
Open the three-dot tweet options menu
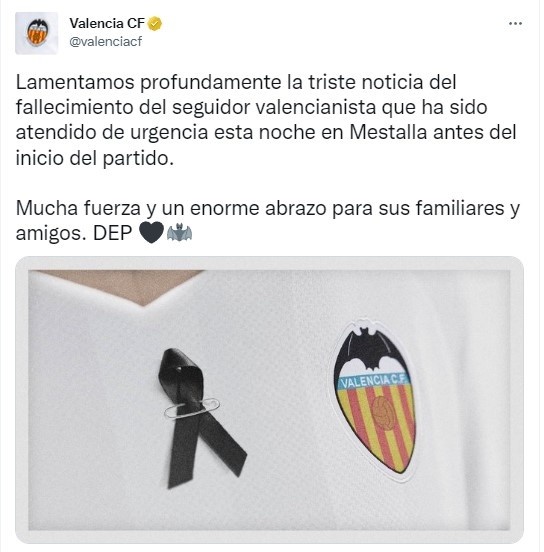coord(515,24)
